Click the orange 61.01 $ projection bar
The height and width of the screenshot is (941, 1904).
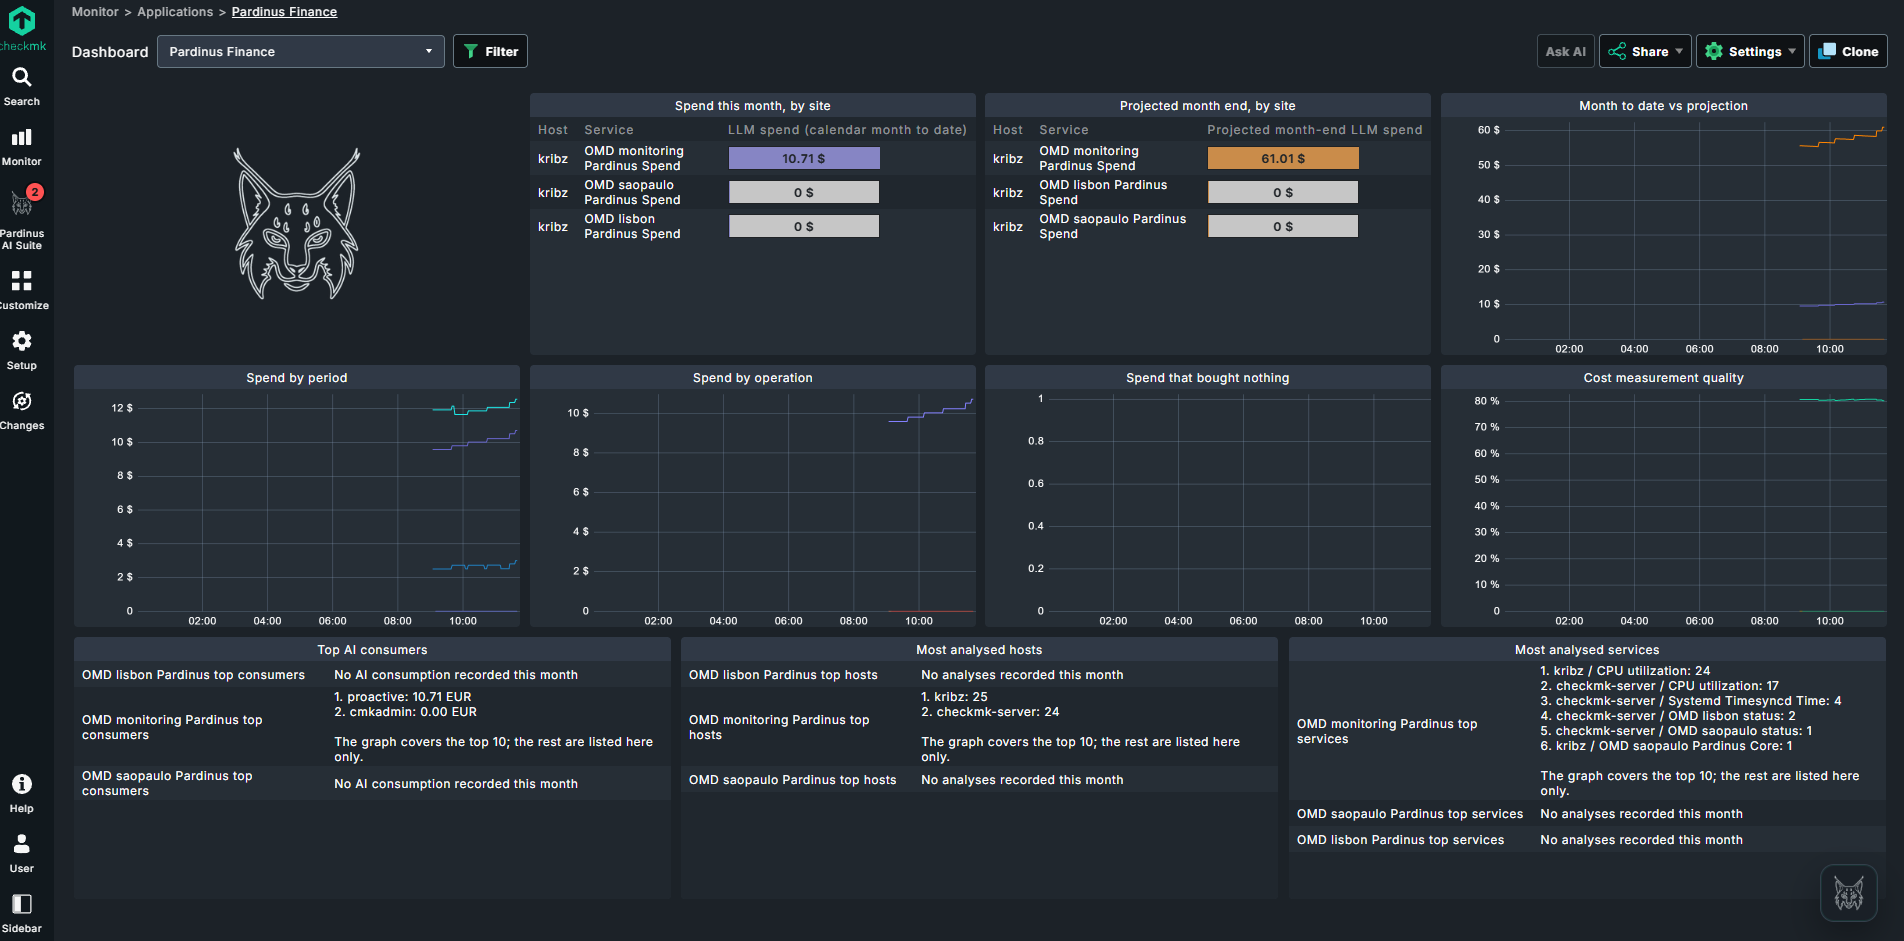[1283, 158]
